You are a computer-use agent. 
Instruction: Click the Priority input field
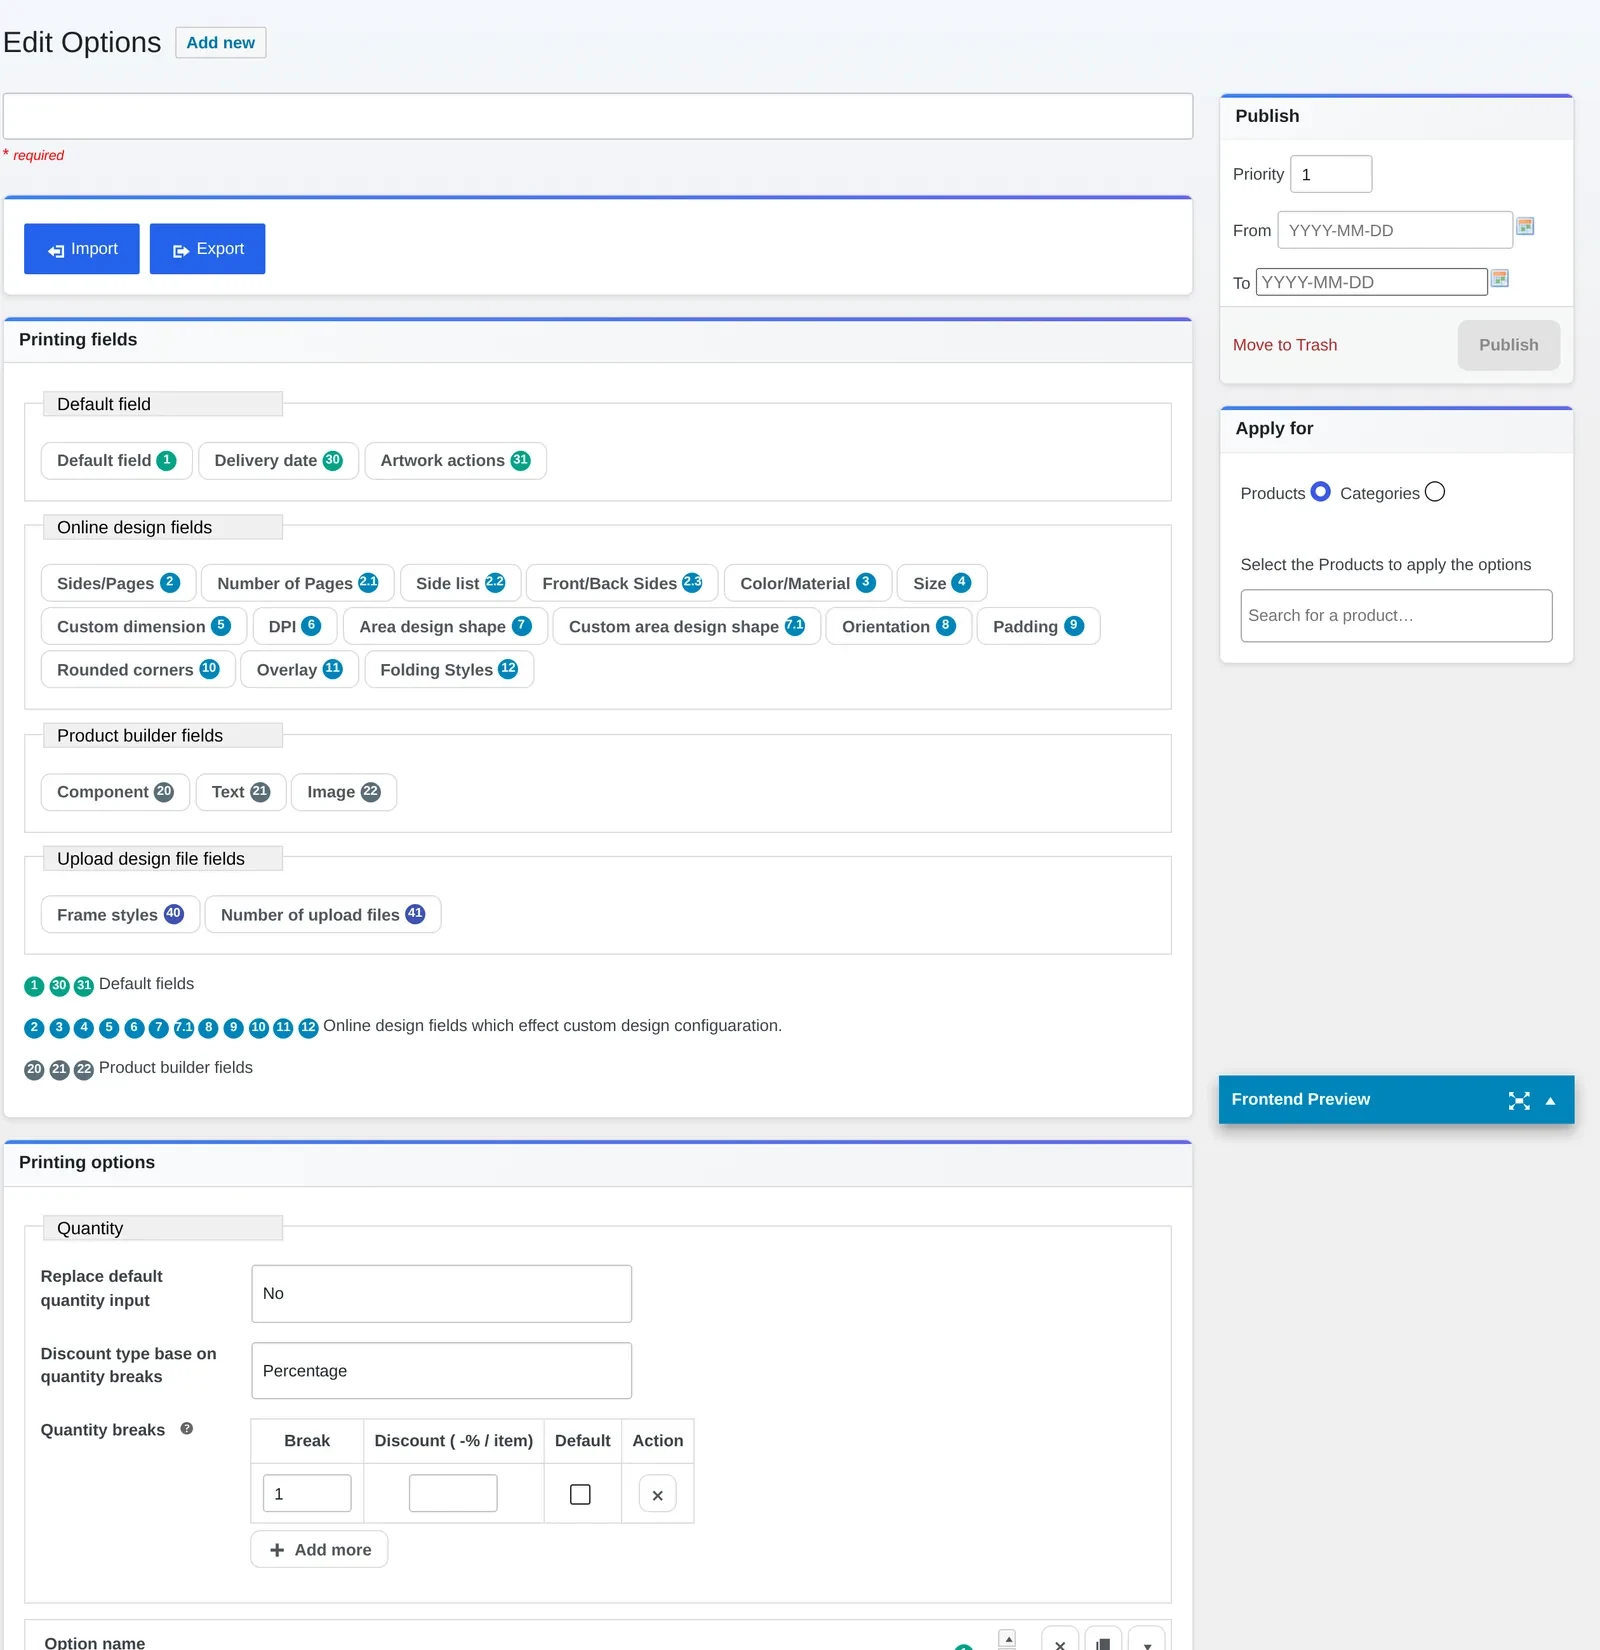click(1331, 174)
